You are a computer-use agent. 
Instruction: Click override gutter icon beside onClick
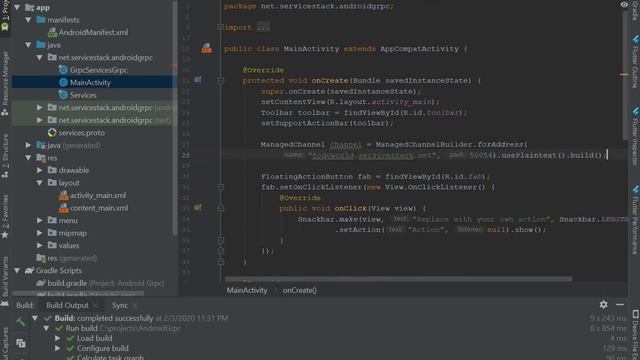[x=198, y=208]
